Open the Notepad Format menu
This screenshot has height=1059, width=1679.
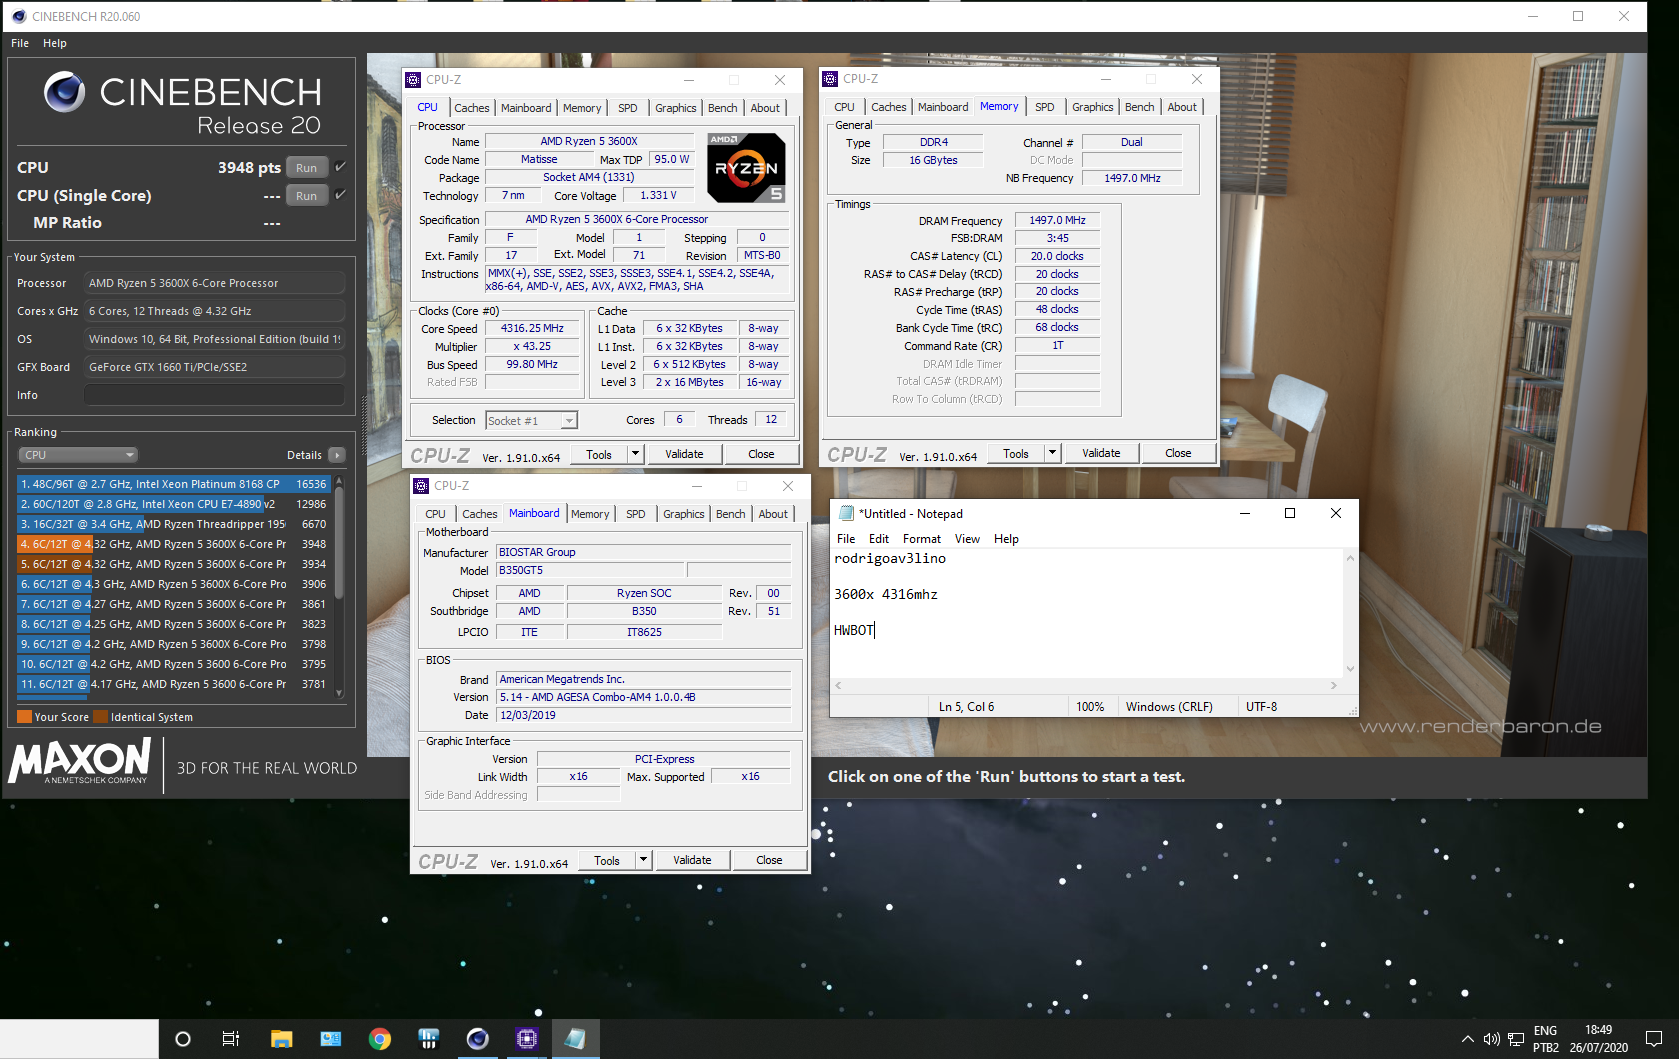tap(922, 538)
